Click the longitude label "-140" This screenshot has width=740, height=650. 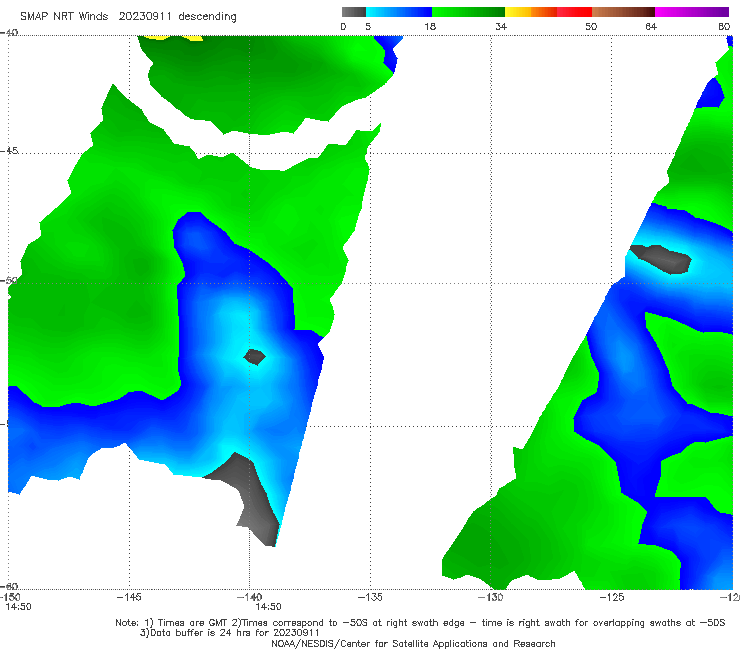click(249, 597)
